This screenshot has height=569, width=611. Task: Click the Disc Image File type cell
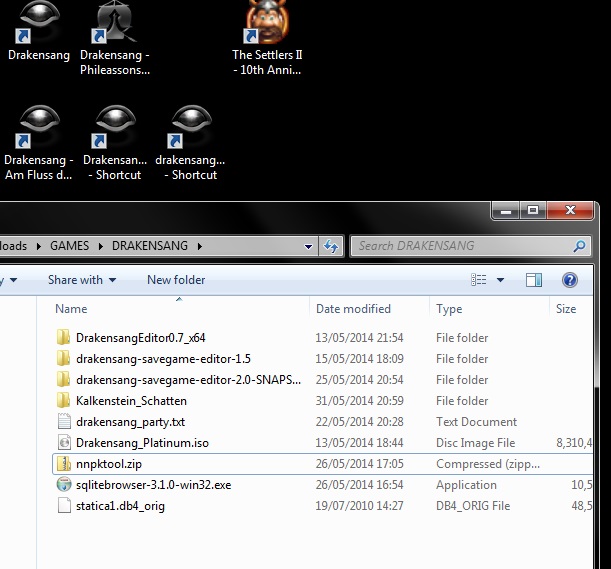475,443
